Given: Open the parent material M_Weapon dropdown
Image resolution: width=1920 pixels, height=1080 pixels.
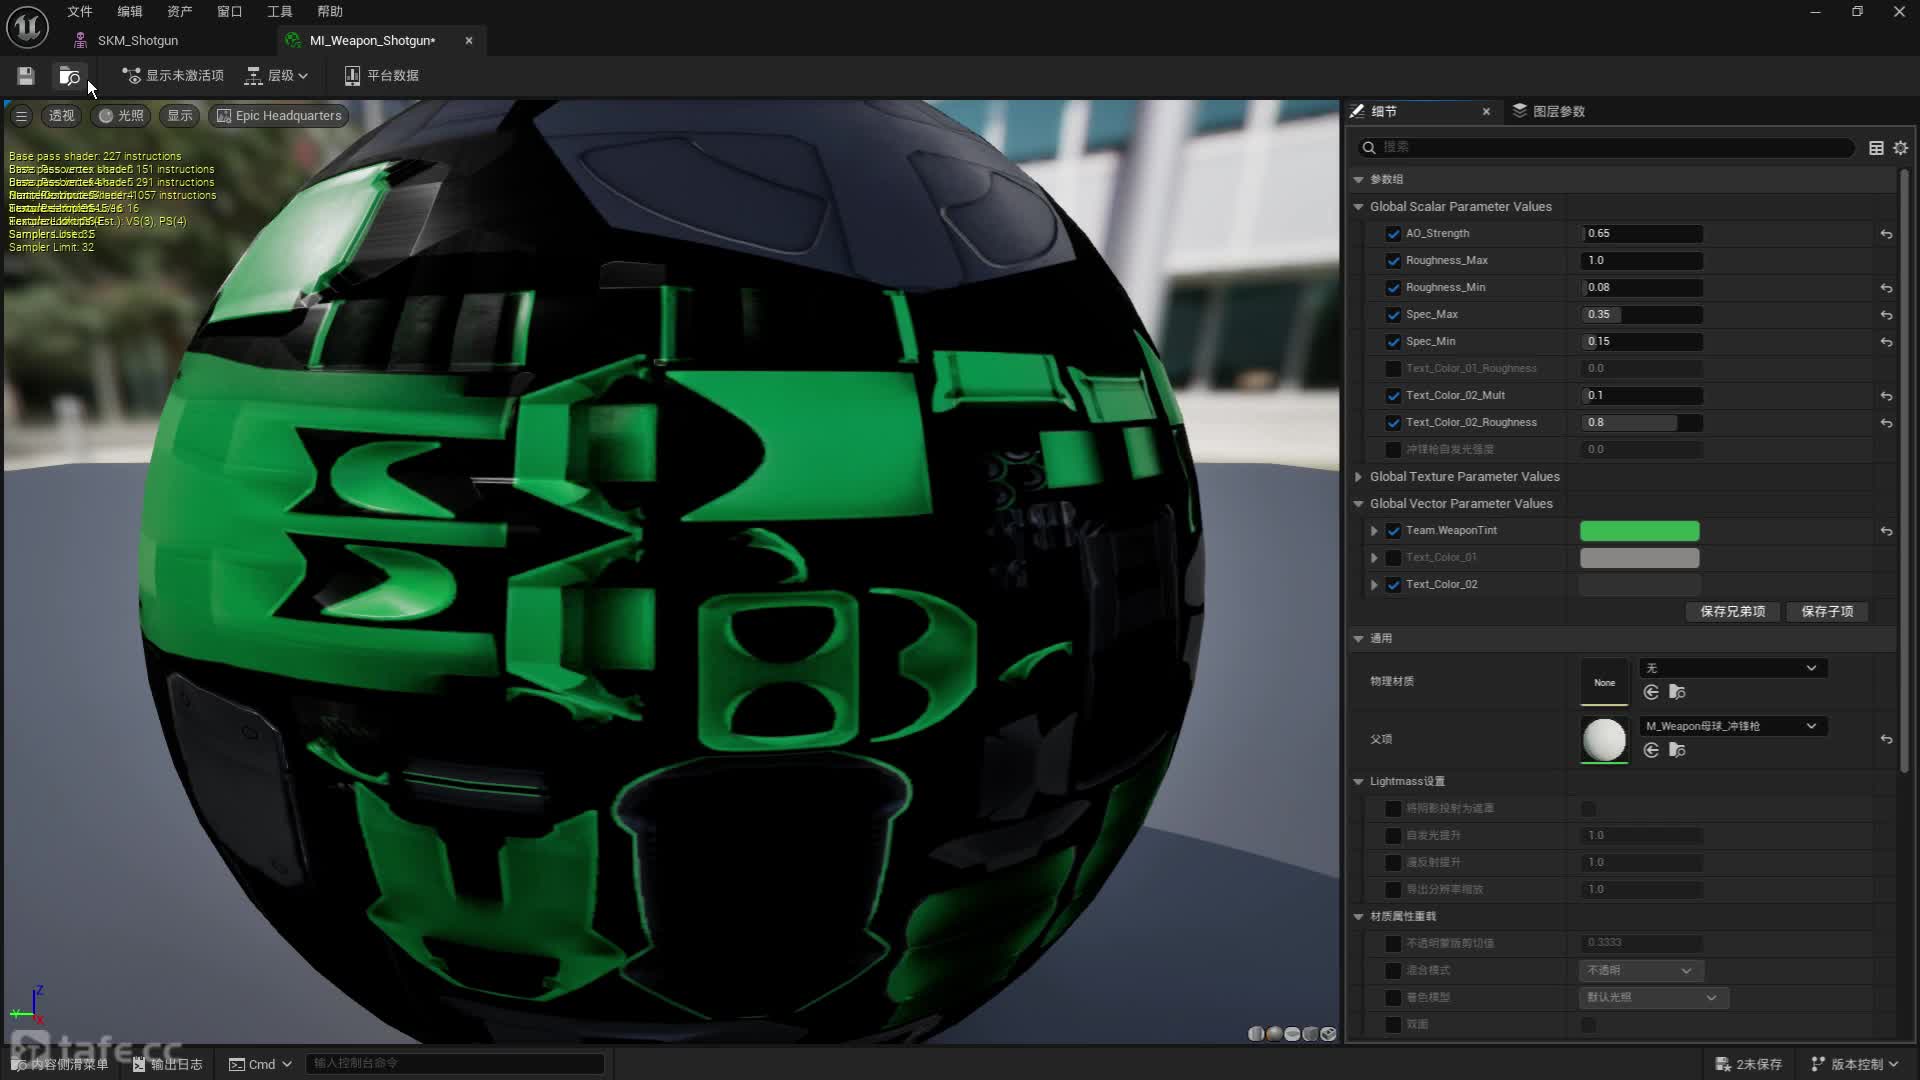Looking at the screenshot, I should (x=1732, y=726).
